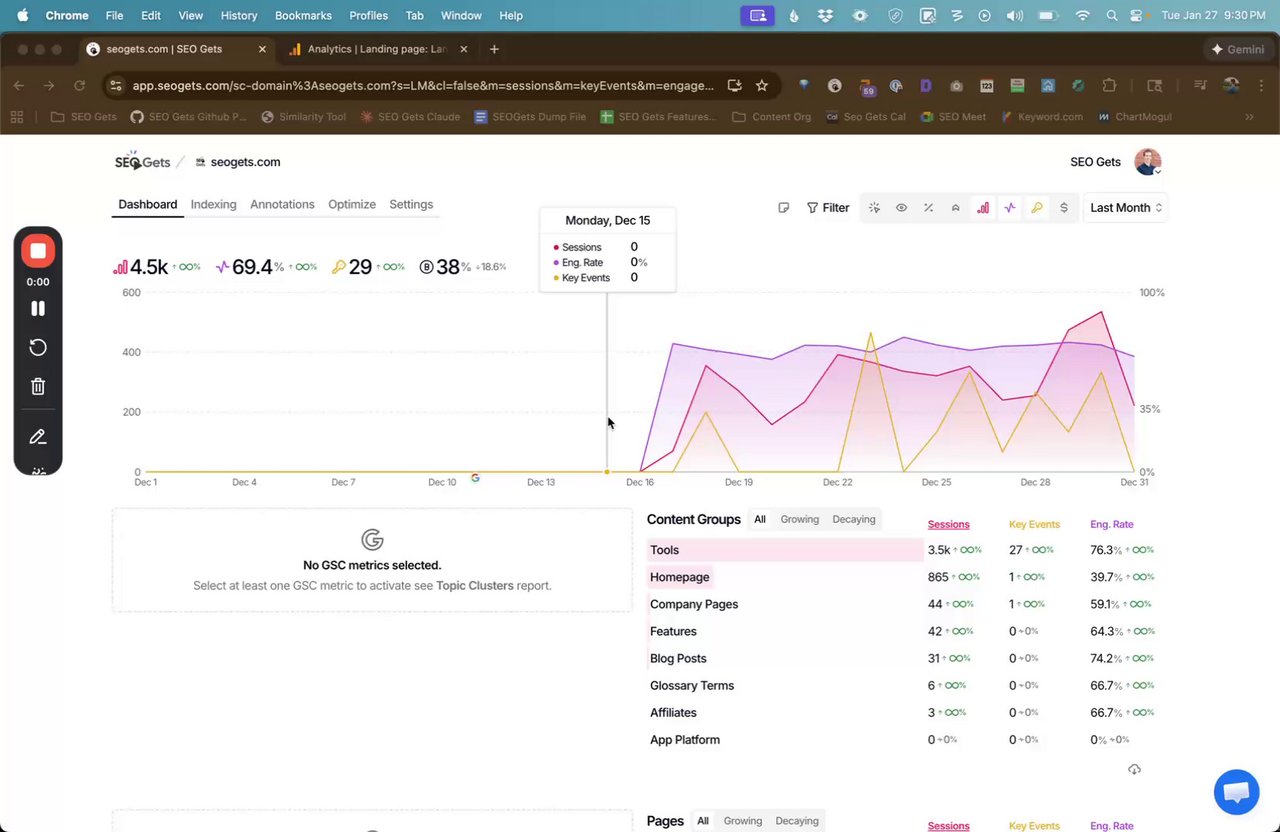Switch to the Annotations tab
This screenshot has width=1280, height=832.
click(x=282, y=204)
